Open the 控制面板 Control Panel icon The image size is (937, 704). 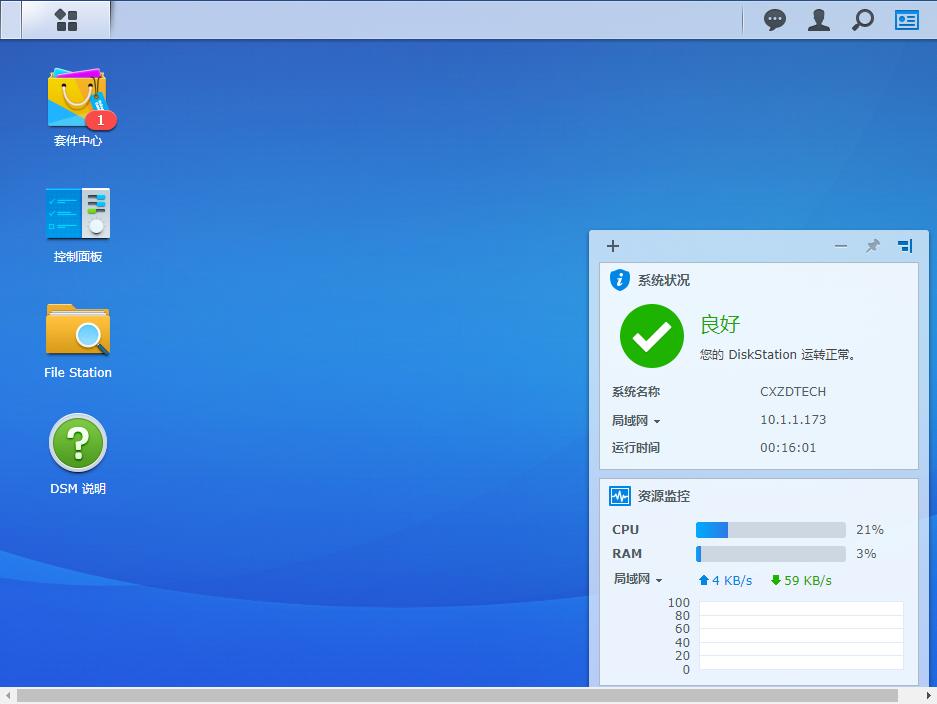pyautogui.click(x=78, y=225)
